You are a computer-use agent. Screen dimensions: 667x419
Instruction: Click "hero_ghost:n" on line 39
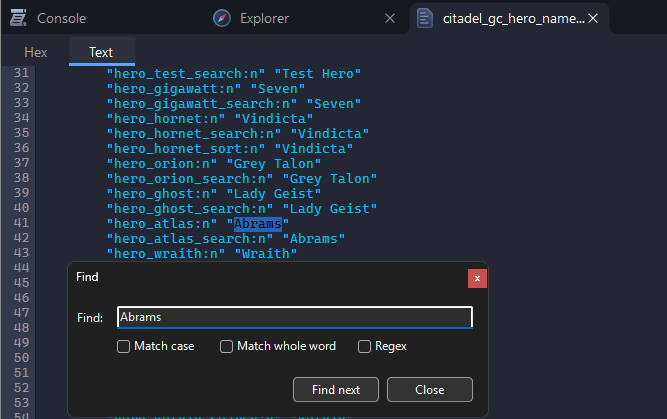pos(162,194)
